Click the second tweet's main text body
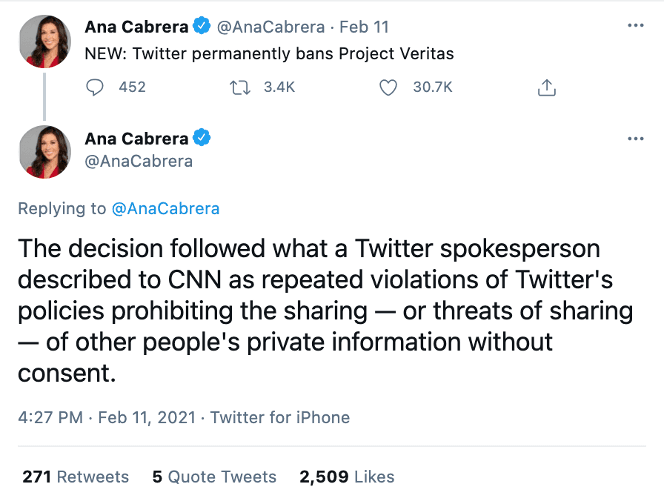This screenshot has height=504, width=664. tap(325, 311)
